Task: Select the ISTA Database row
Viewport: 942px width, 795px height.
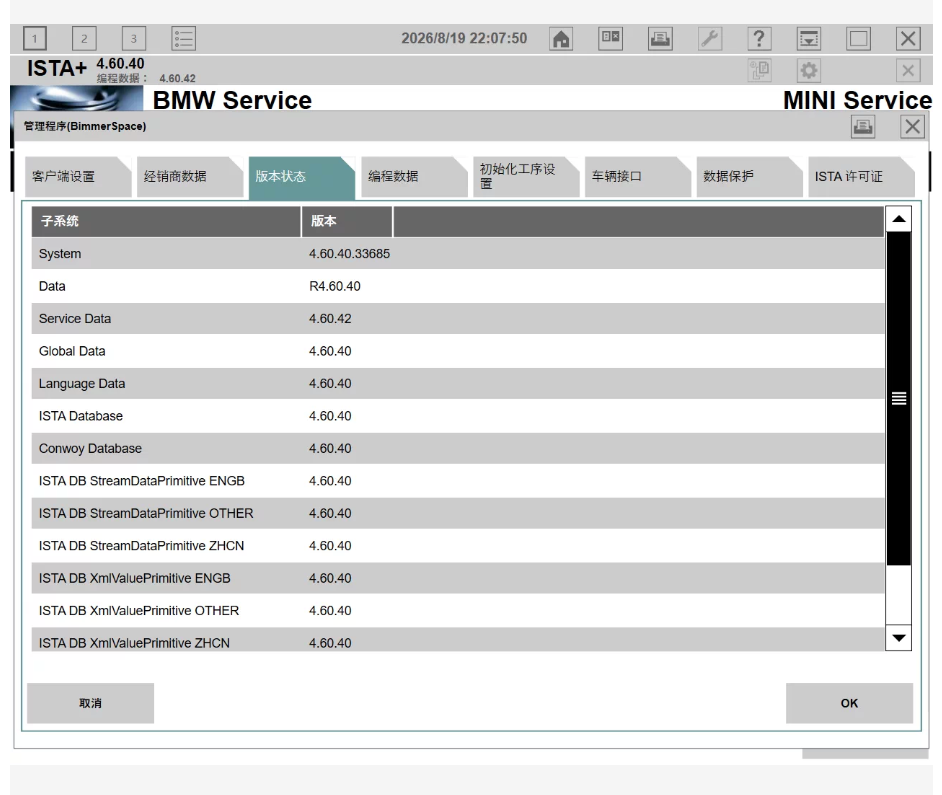Action: point(458,416)
